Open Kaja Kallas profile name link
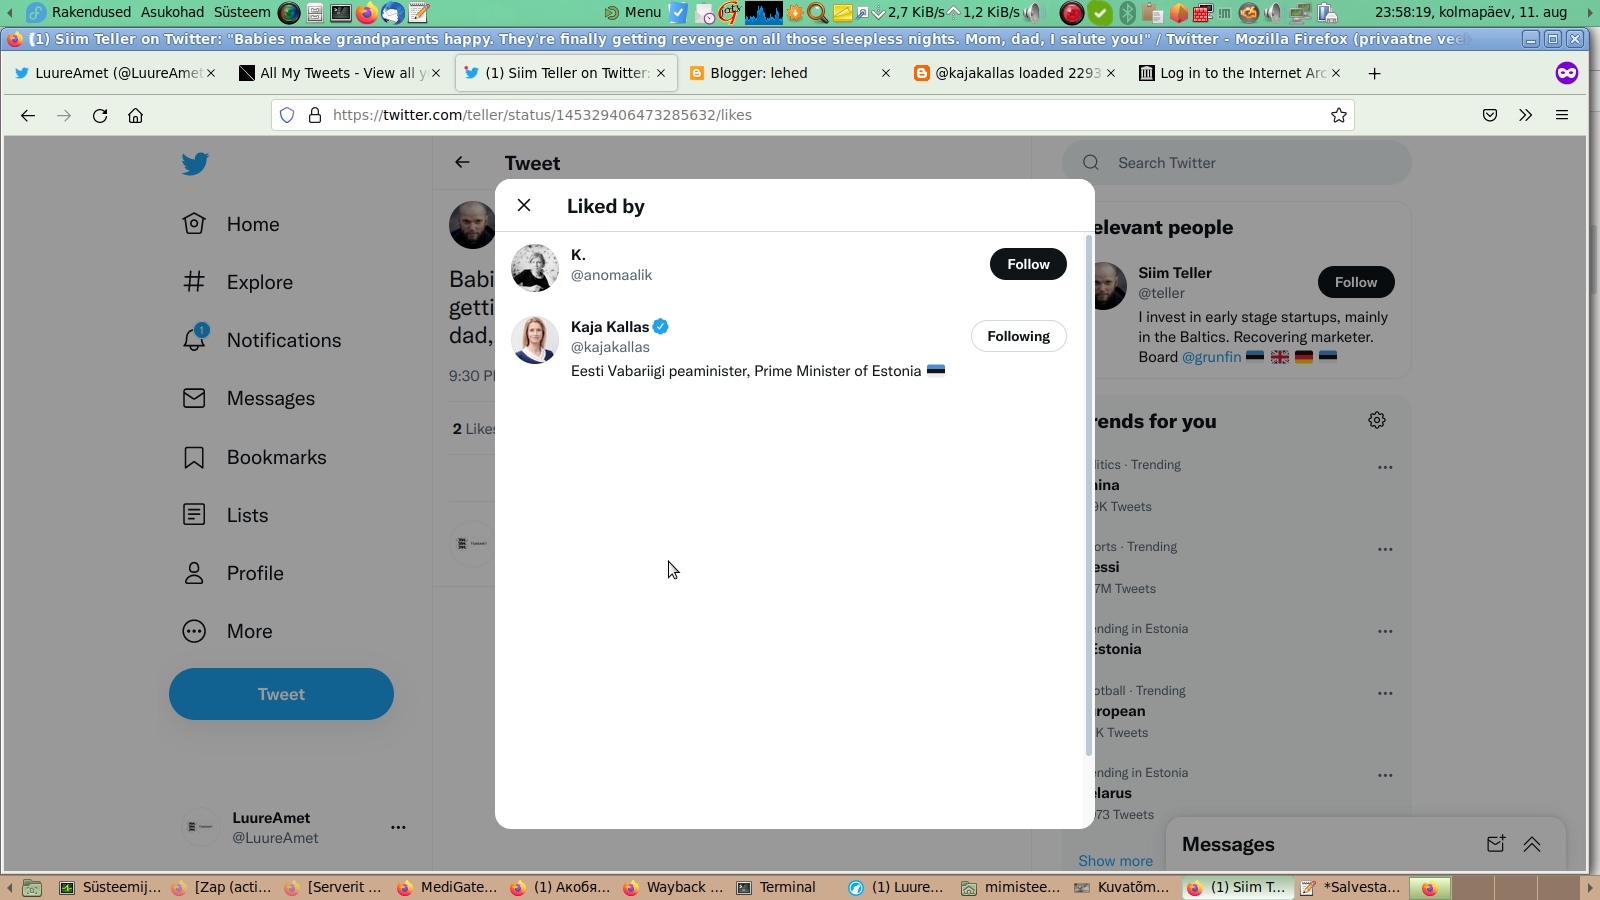Screen dimensions: 1600x900 [x=610, y=327]
